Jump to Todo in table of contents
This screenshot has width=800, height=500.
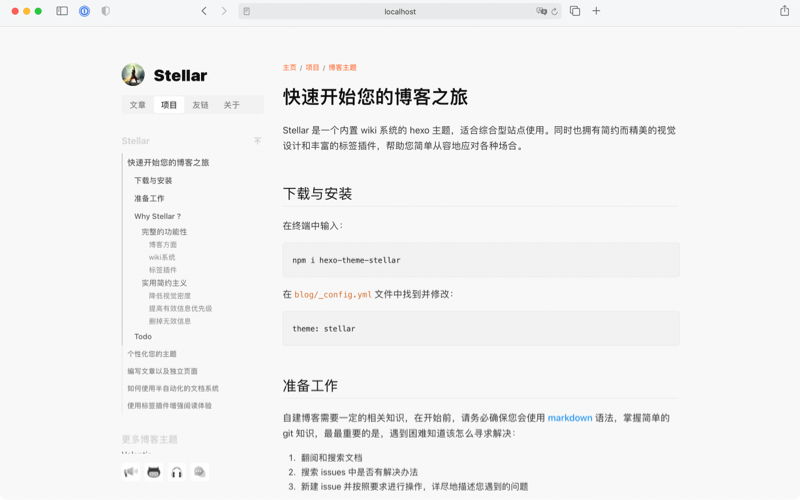(143, 336)
